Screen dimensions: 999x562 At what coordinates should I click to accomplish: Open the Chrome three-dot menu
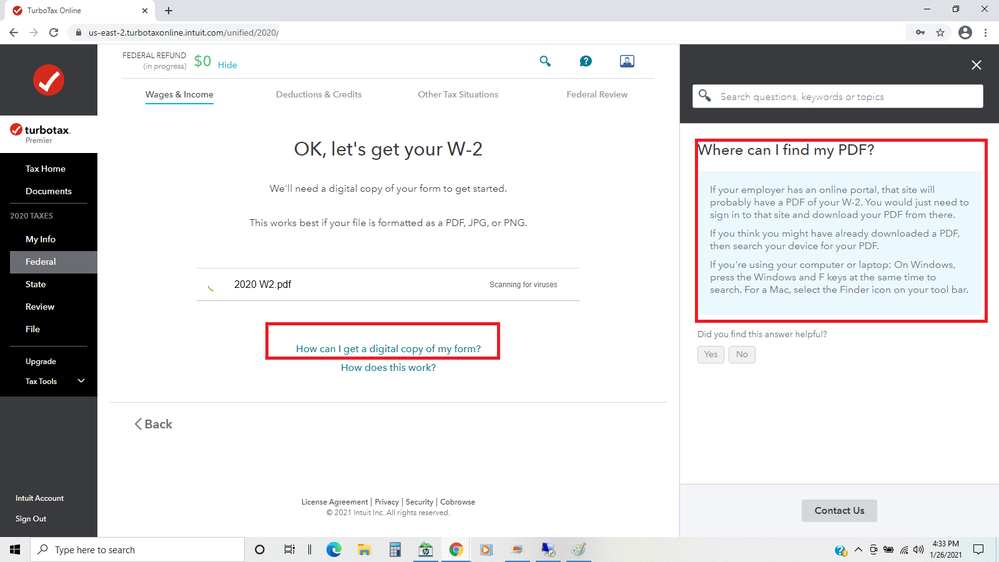tap(986, 32)
